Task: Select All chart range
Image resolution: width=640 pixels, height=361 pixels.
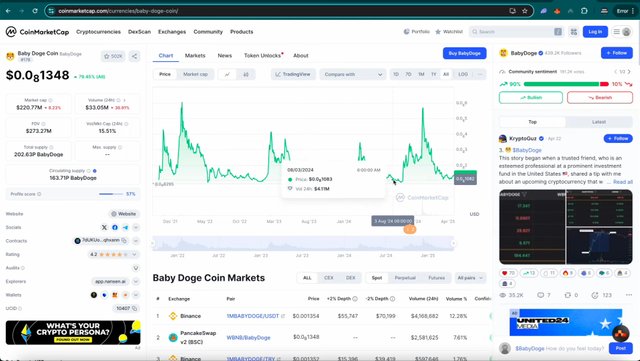Action: pos(446,74)
